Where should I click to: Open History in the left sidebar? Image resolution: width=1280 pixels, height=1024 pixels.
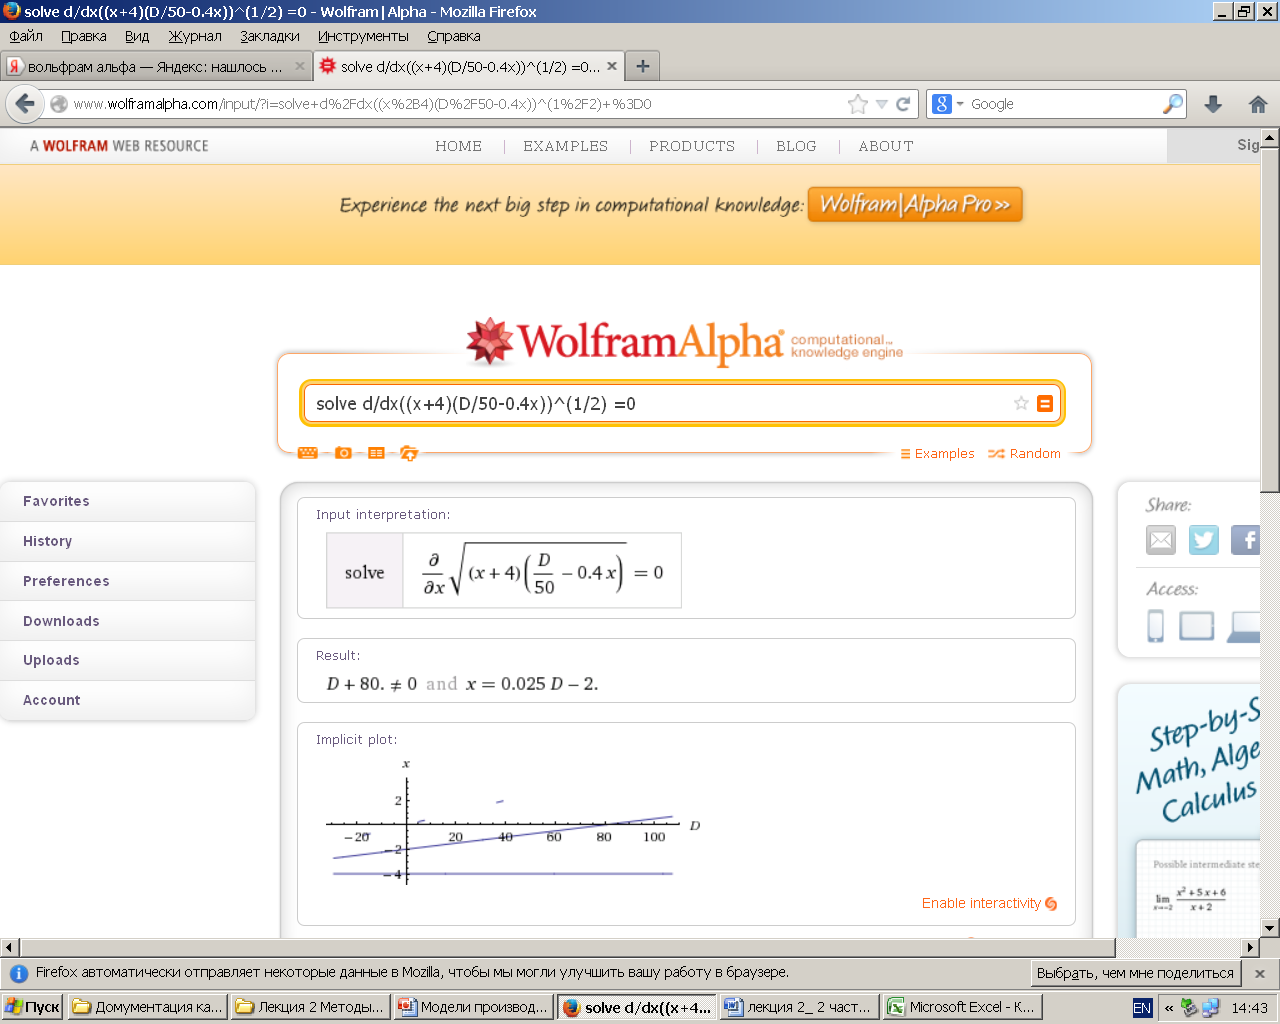tap(128, 541)
